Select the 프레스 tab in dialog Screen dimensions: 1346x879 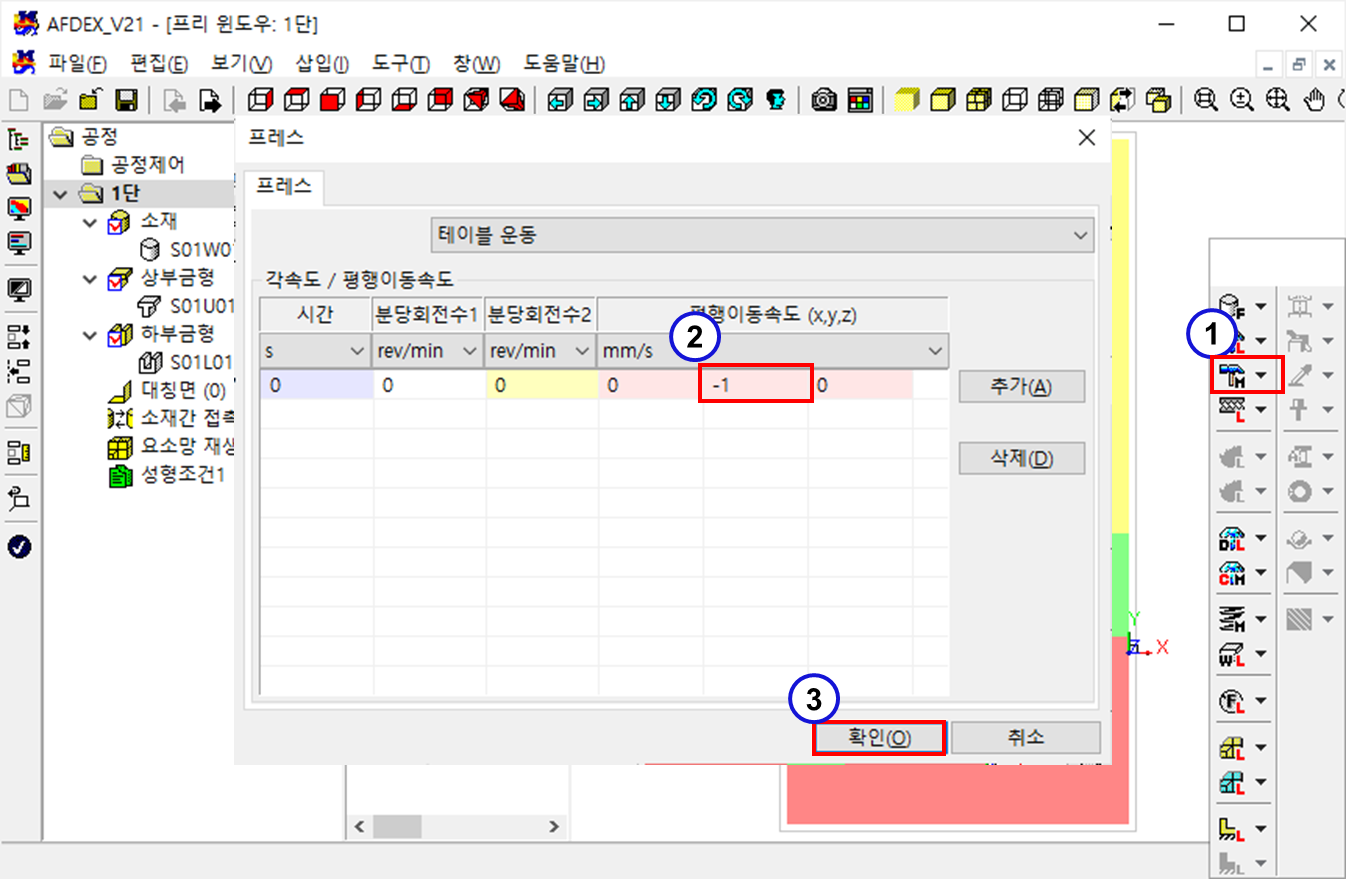tap(283, 186)
